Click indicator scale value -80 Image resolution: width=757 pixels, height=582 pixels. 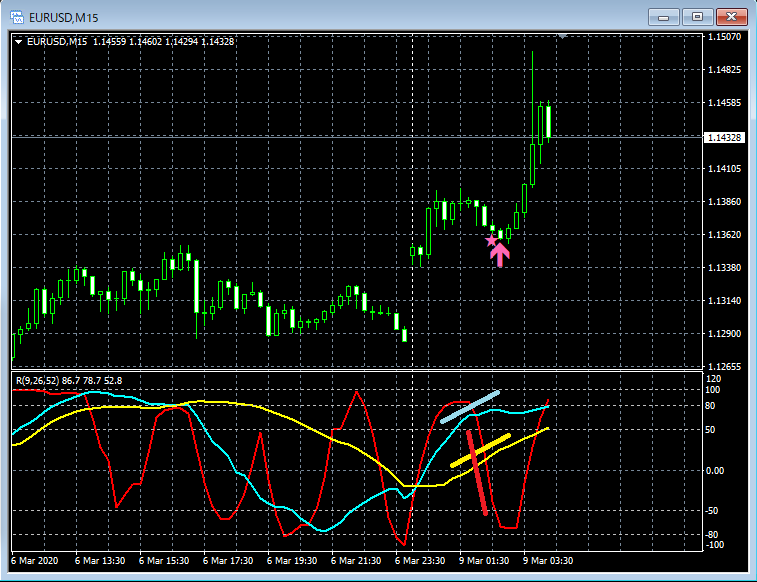[x=712, y=535]
